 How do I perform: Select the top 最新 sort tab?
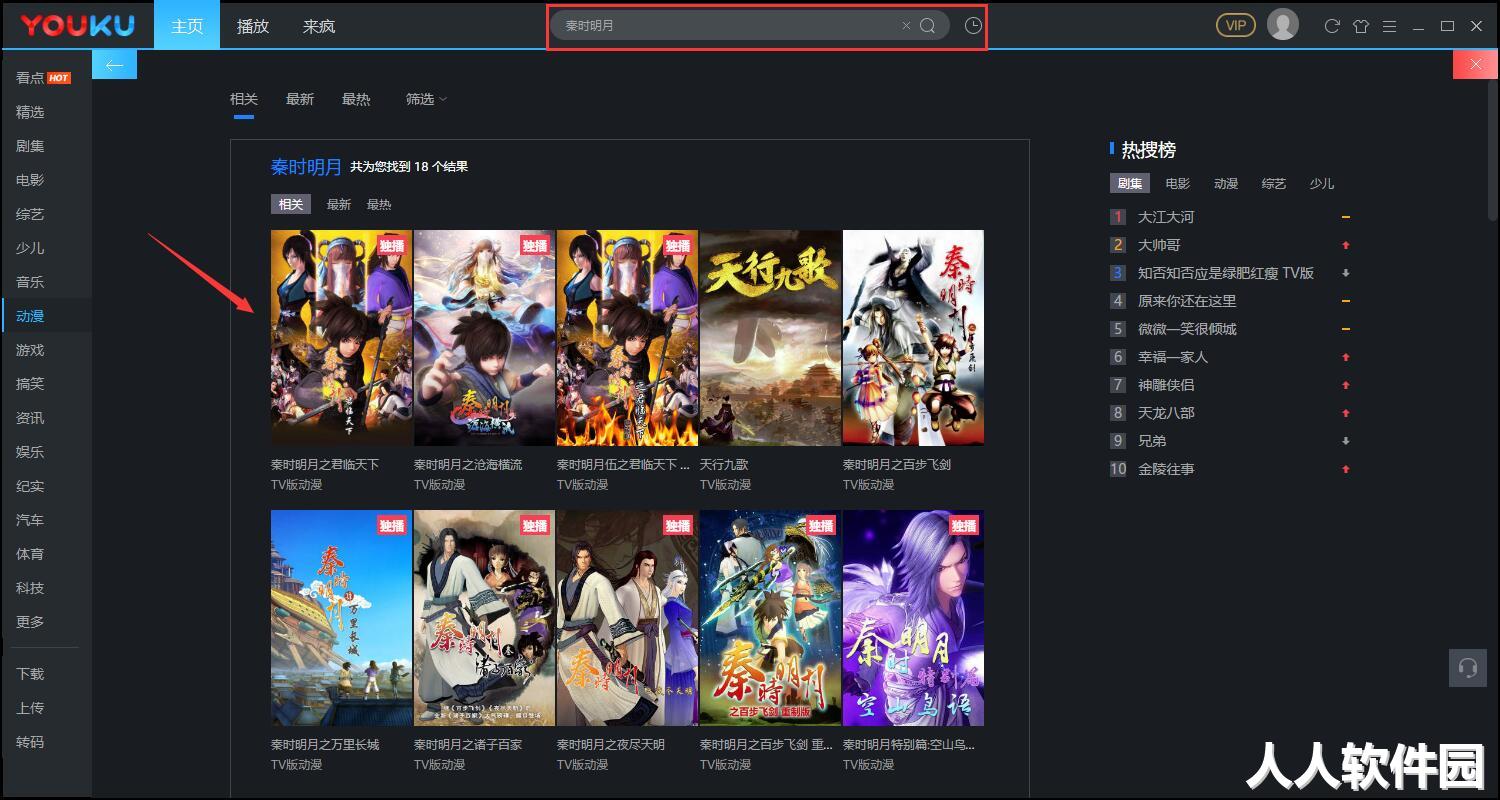pyautogui.click(x=300, y=99)
